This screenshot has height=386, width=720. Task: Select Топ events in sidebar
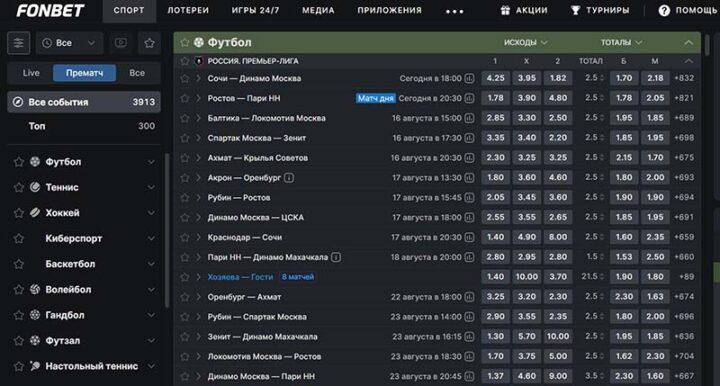click(x=84, y=126)
